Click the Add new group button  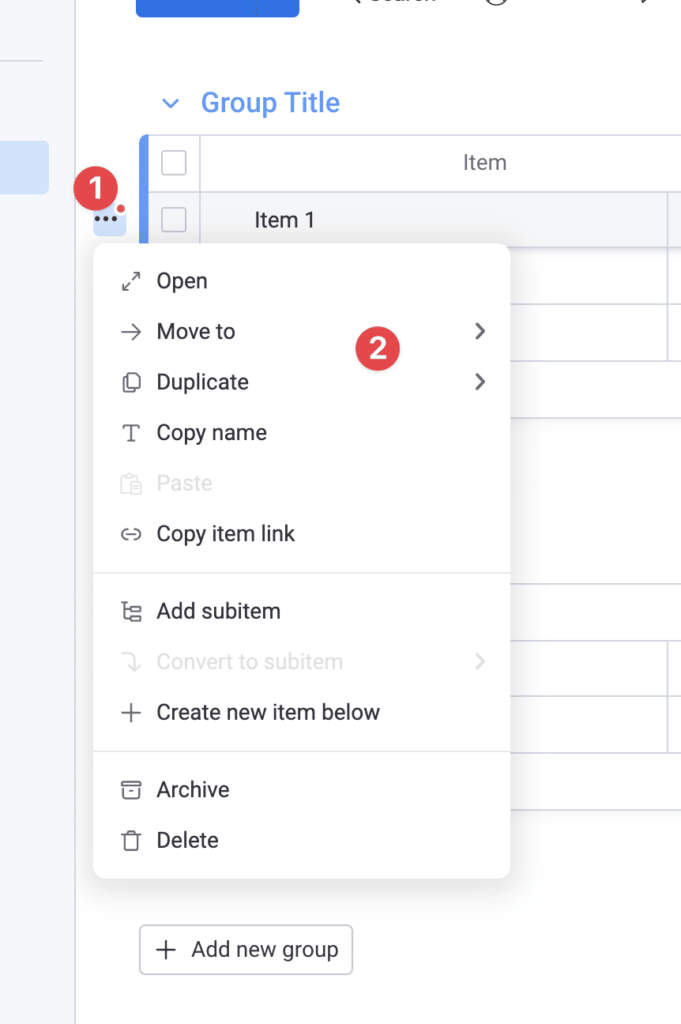point(246,950)
